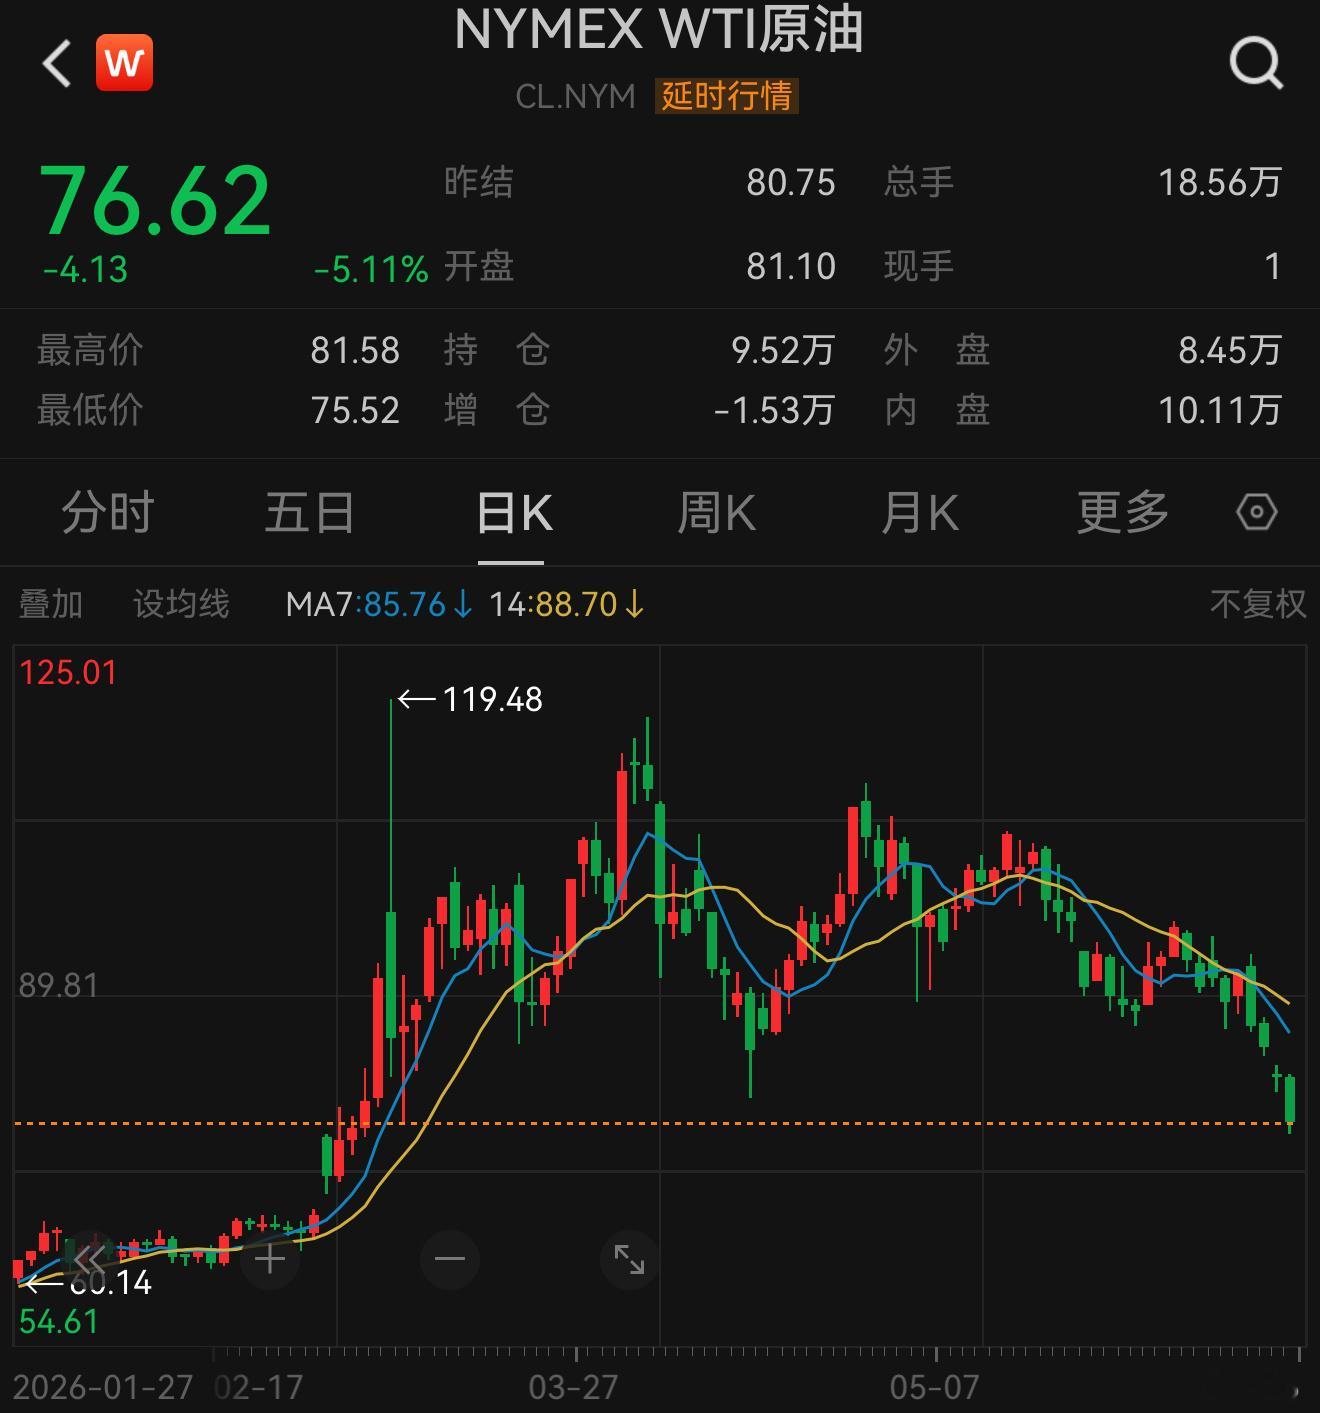Tap the 外盘 value 8.45万
Screen dimensions: 1320x1413
pyautogui.click(x=1229, y=350)
